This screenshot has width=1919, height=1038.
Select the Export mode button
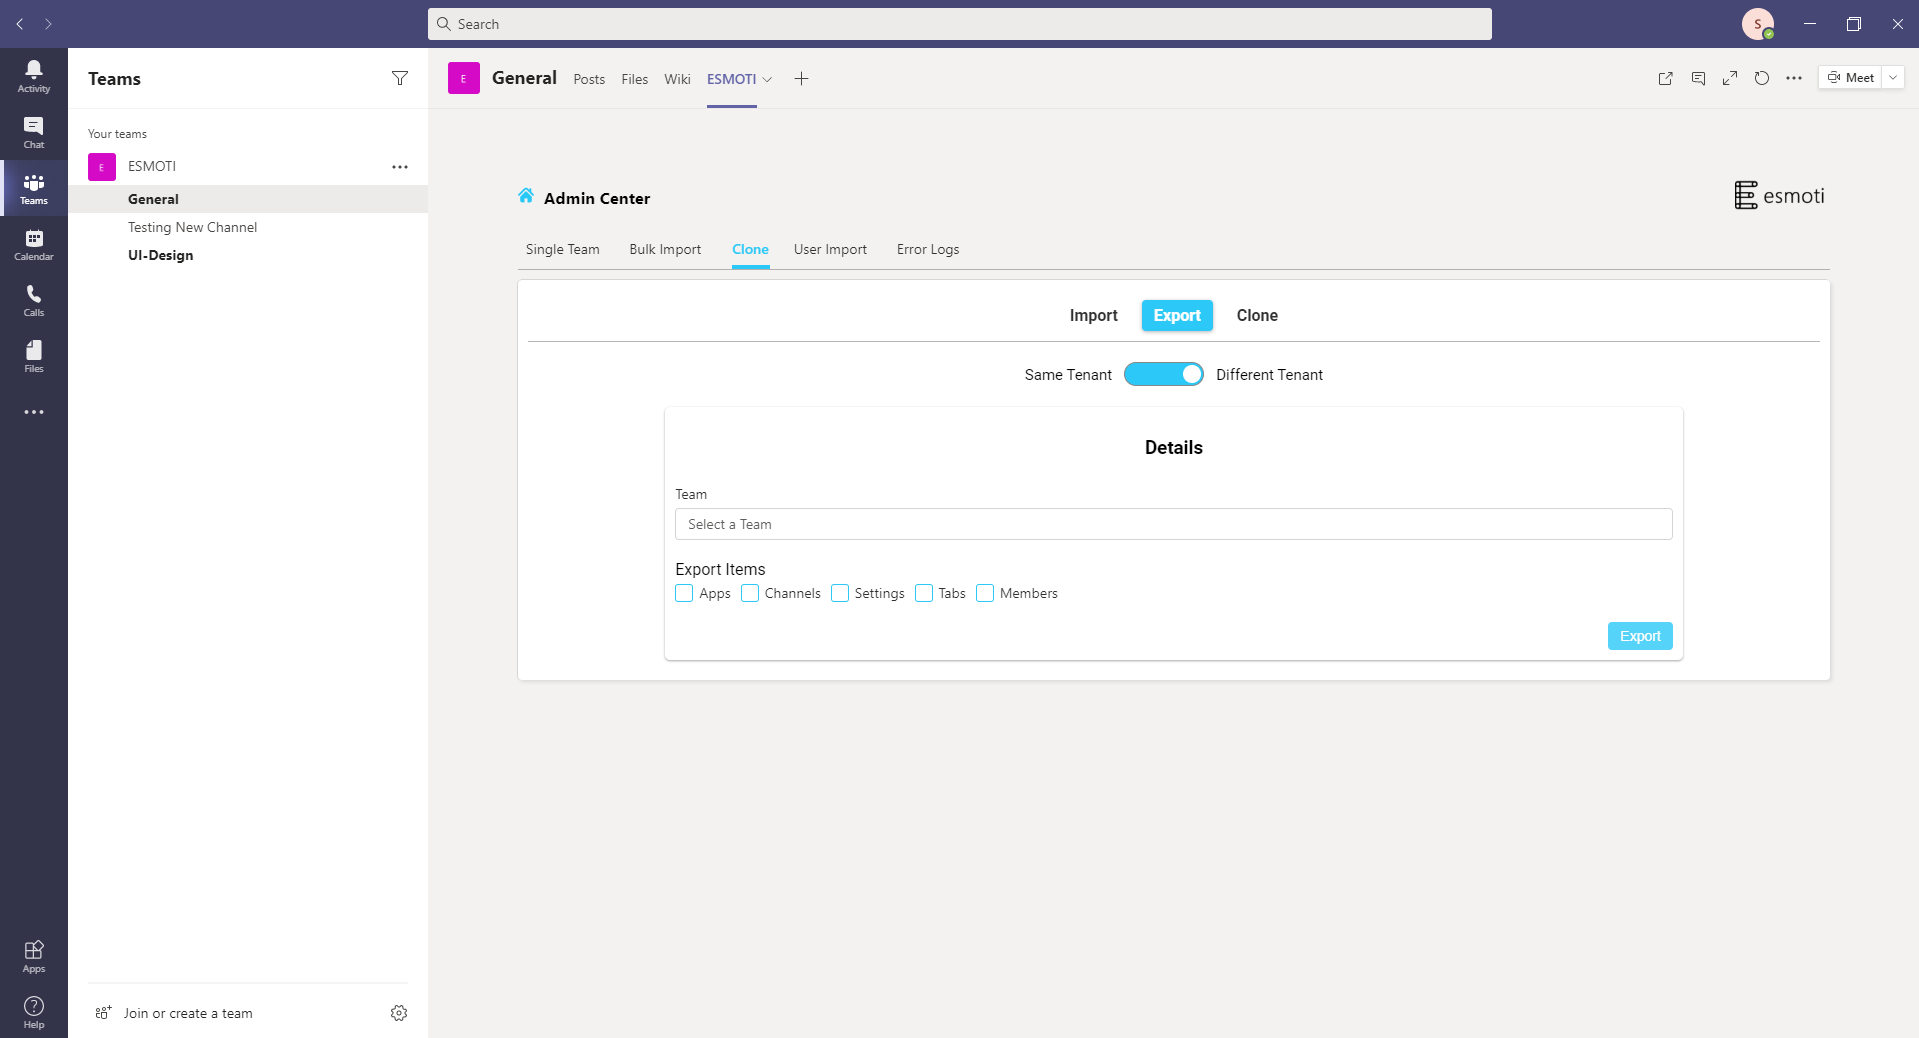point(1177,315)
